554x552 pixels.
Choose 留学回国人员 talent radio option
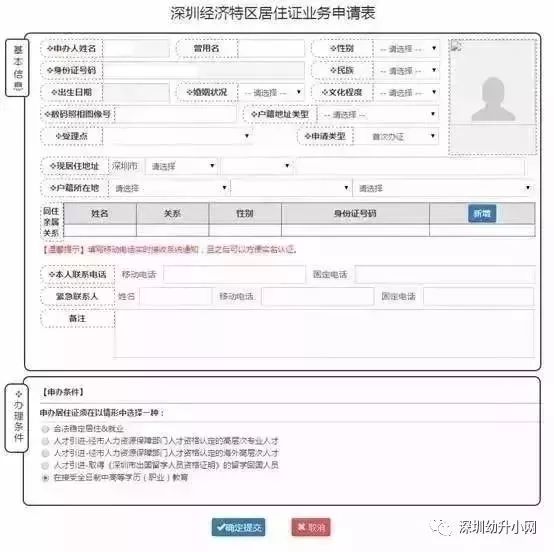tap(45, 465)
